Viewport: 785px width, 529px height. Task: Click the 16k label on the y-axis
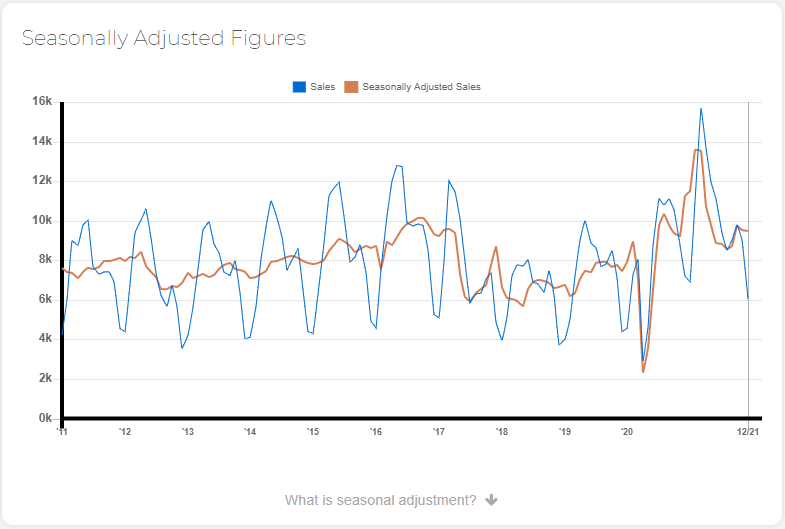[x=42, y=102]
